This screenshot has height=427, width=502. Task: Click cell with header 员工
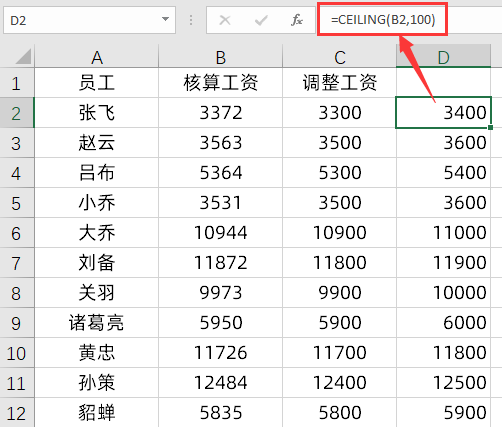point(97,83)
